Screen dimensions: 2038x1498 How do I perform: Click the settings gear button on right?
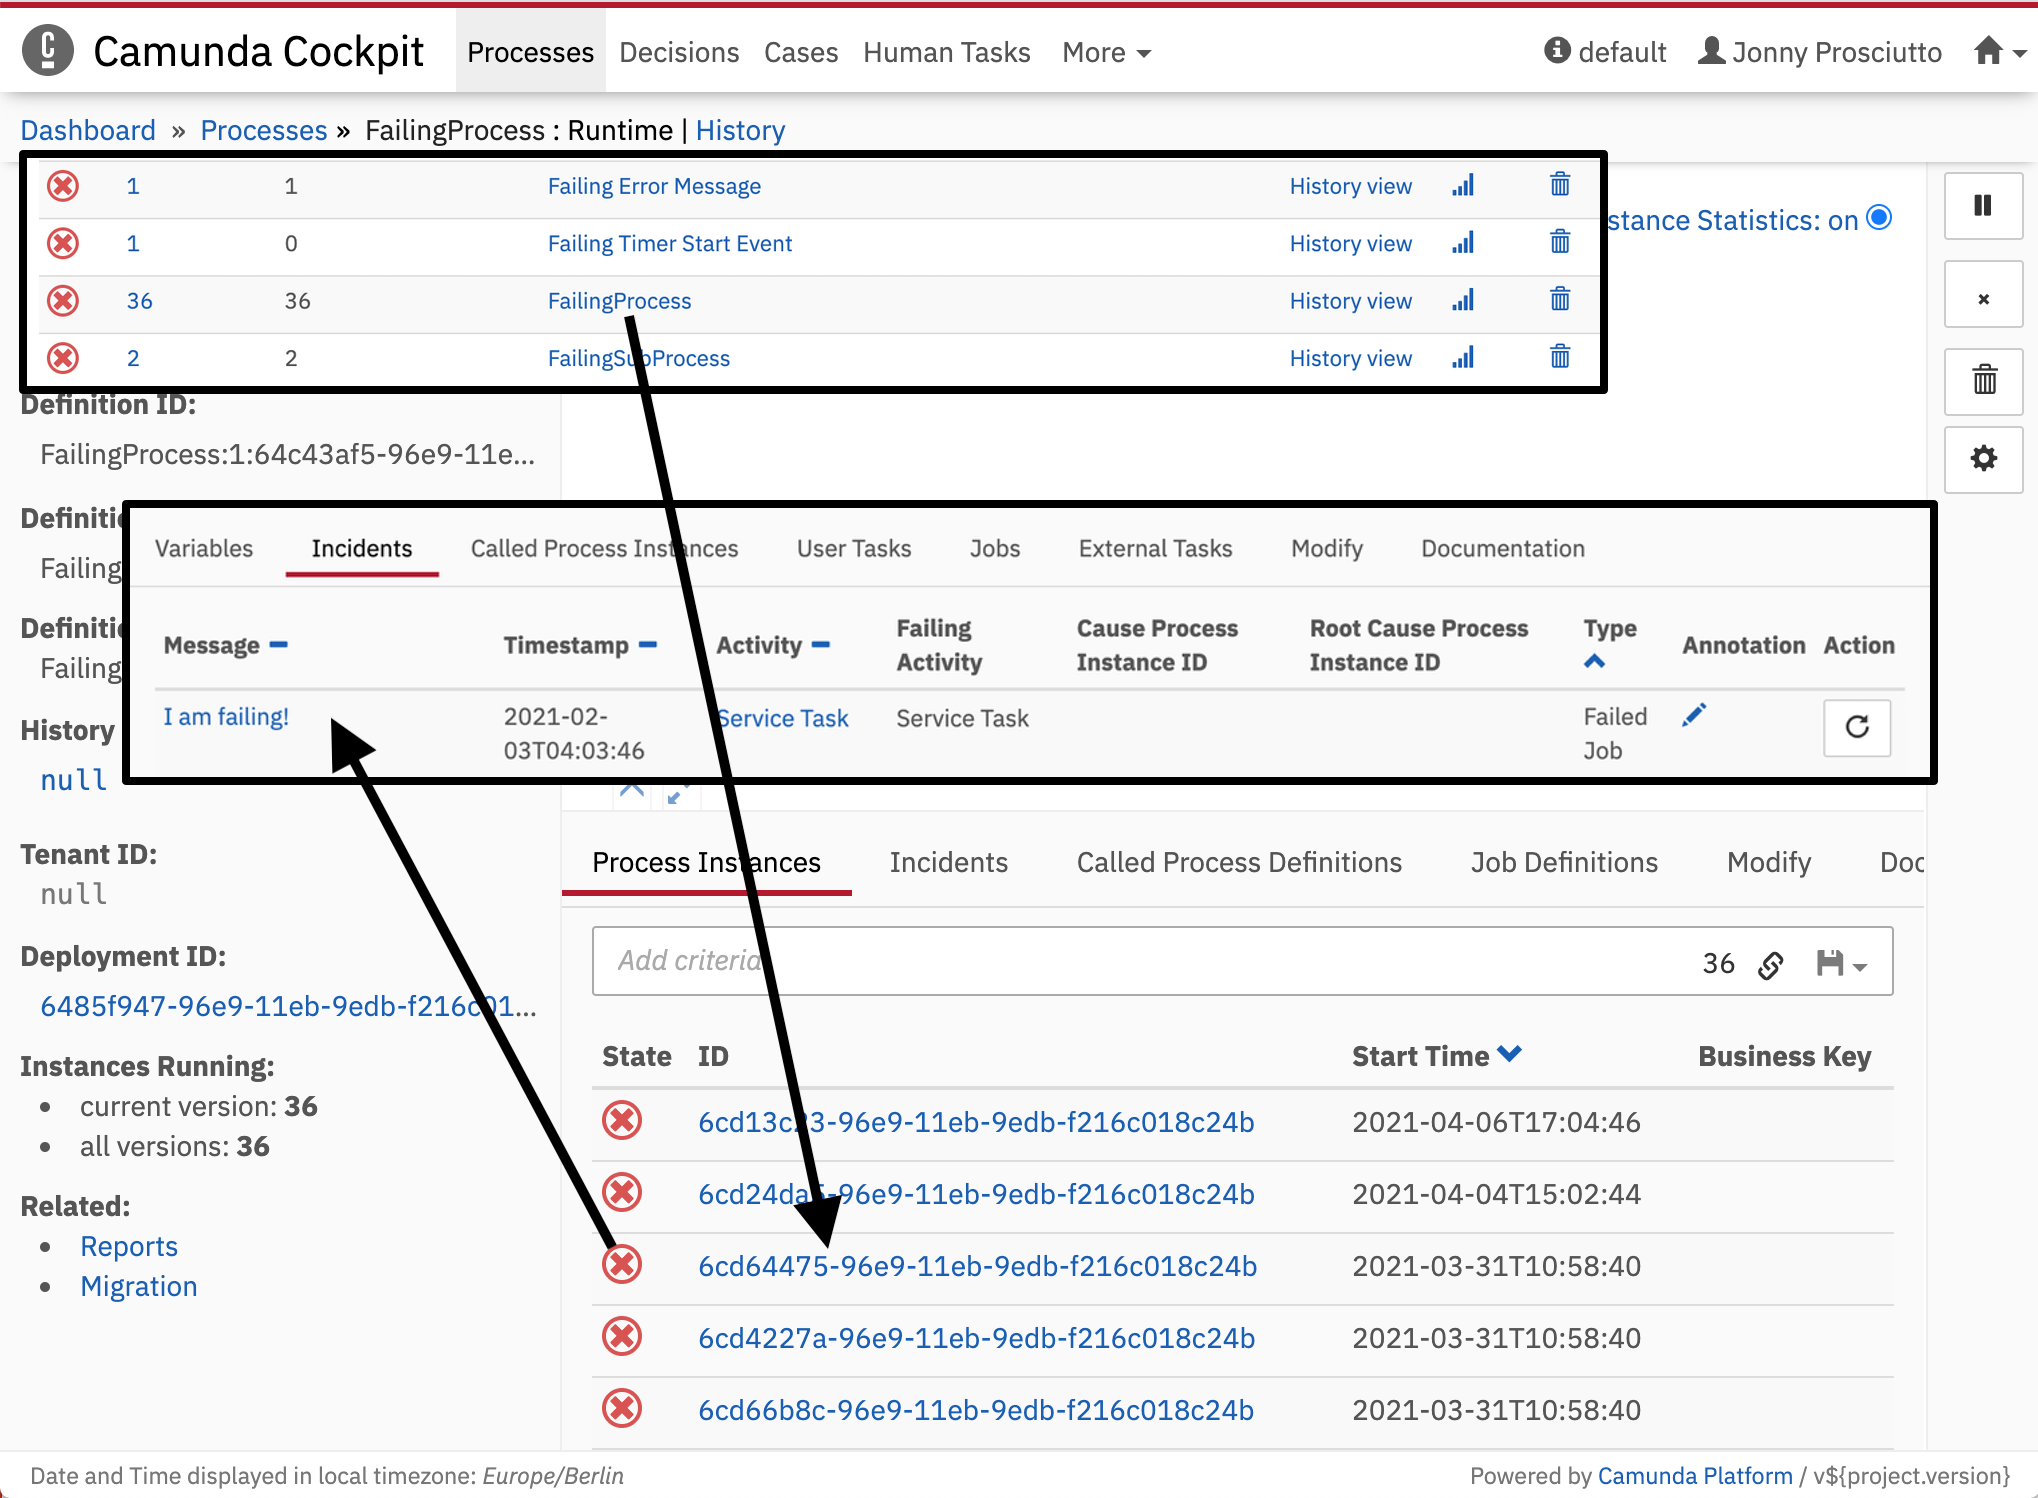(1982, 459)
